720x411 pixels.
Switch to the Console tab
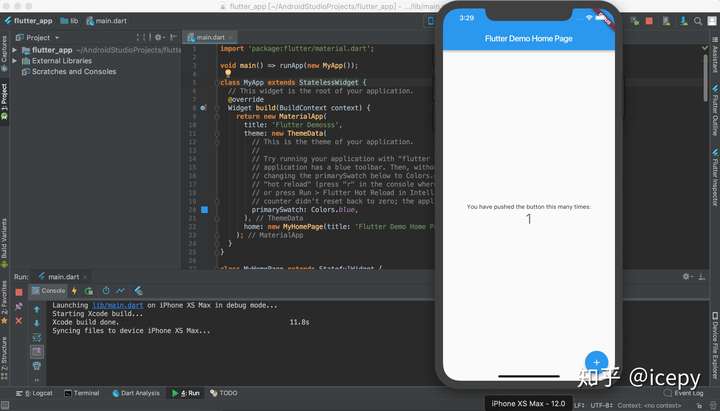click(x=48, y=291)
